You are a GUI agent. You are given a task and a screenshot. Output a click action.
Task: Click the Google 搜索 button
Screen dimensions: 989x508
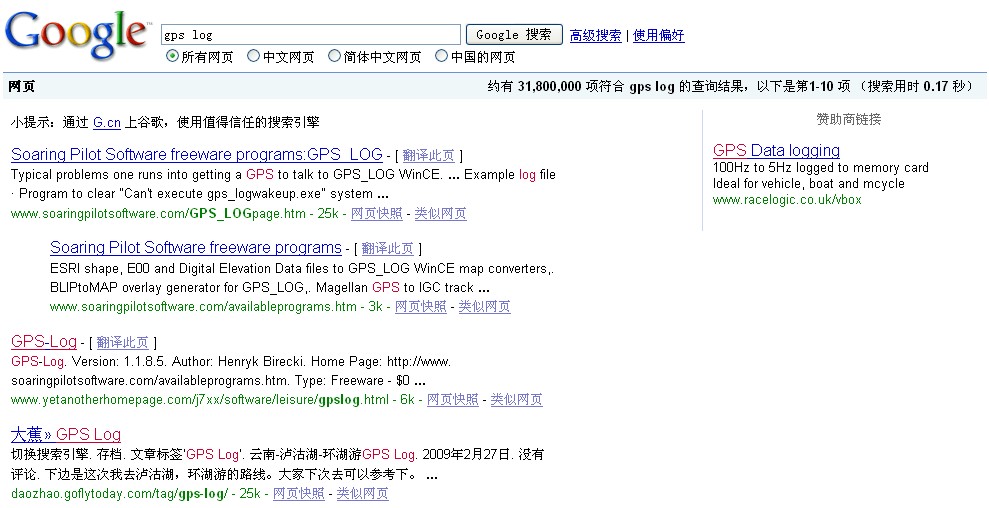(514, 35)
